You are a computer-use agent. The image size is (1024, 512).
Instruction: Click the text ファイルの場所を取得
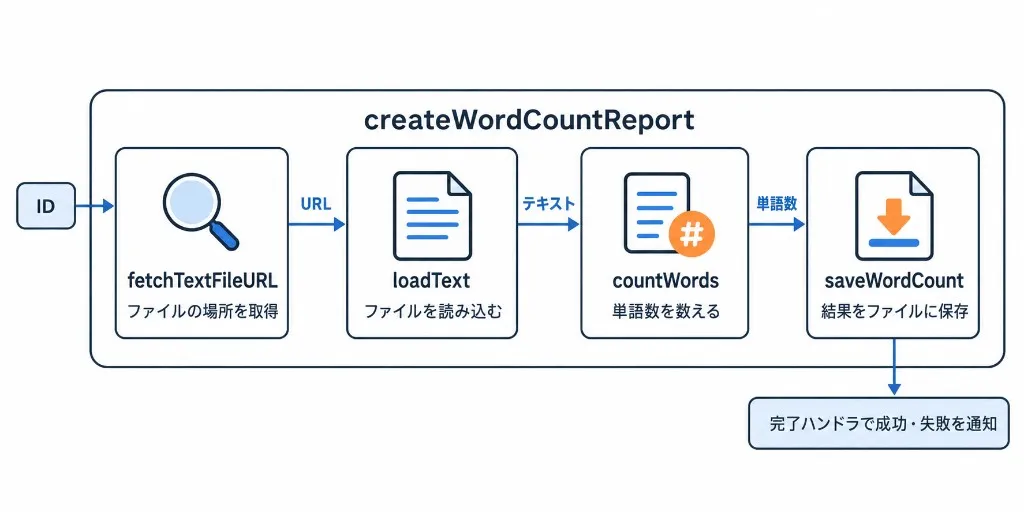tap(202, 312)
